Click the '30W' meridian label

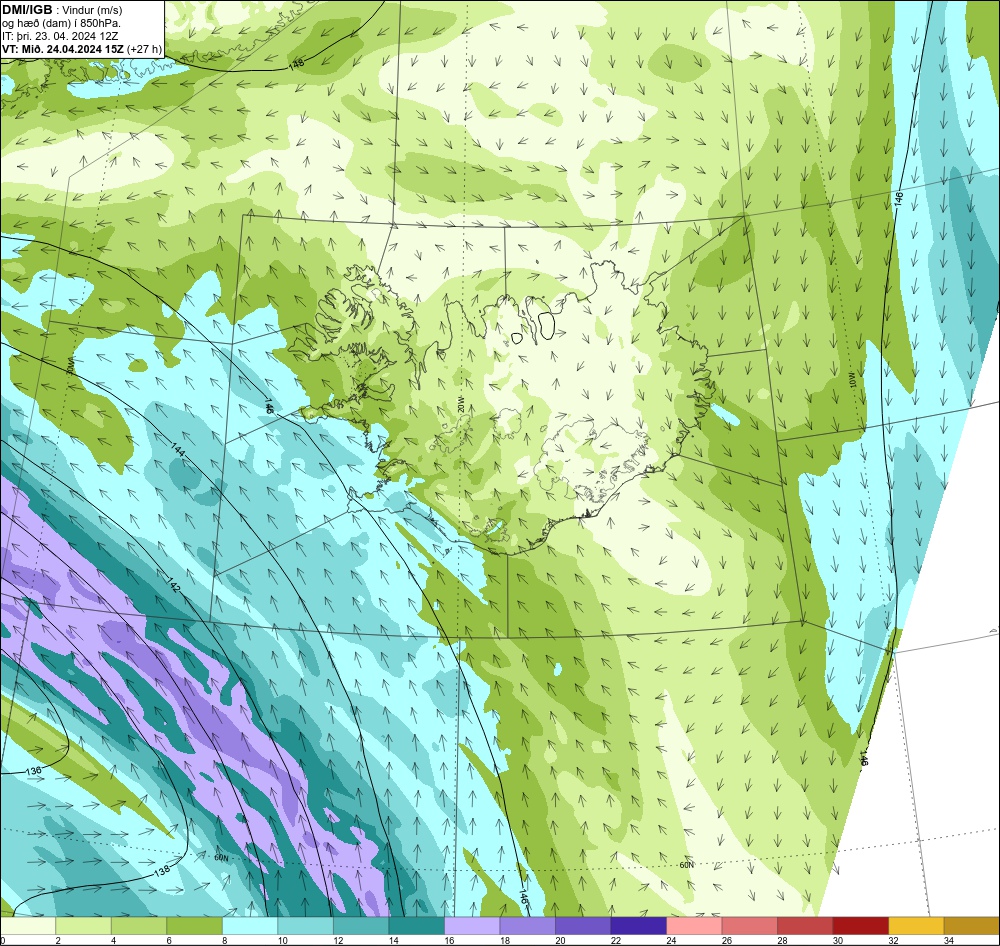(70, 368)
